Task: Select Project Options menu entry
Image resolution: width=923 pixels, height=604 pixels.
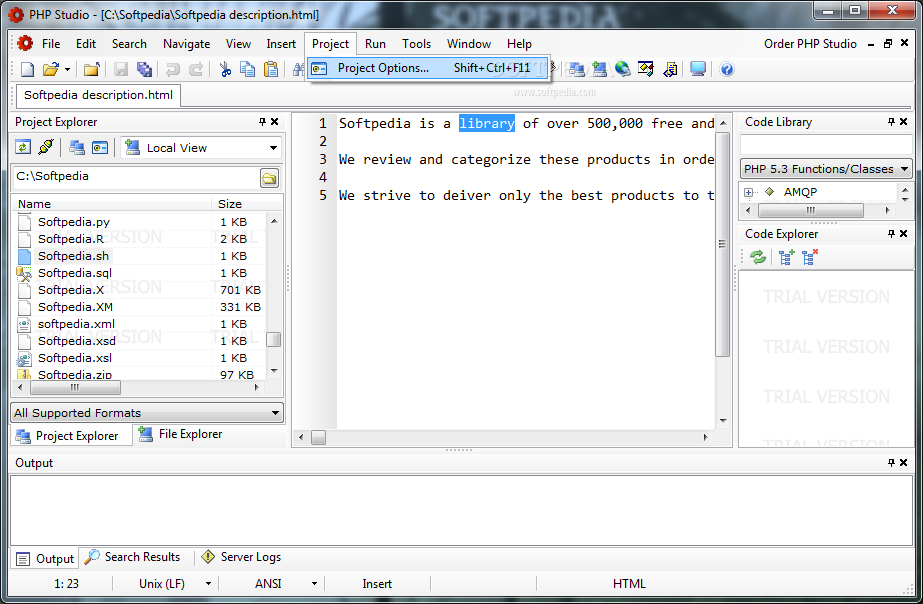Action: pyautogui.click(x=429, y=68)
